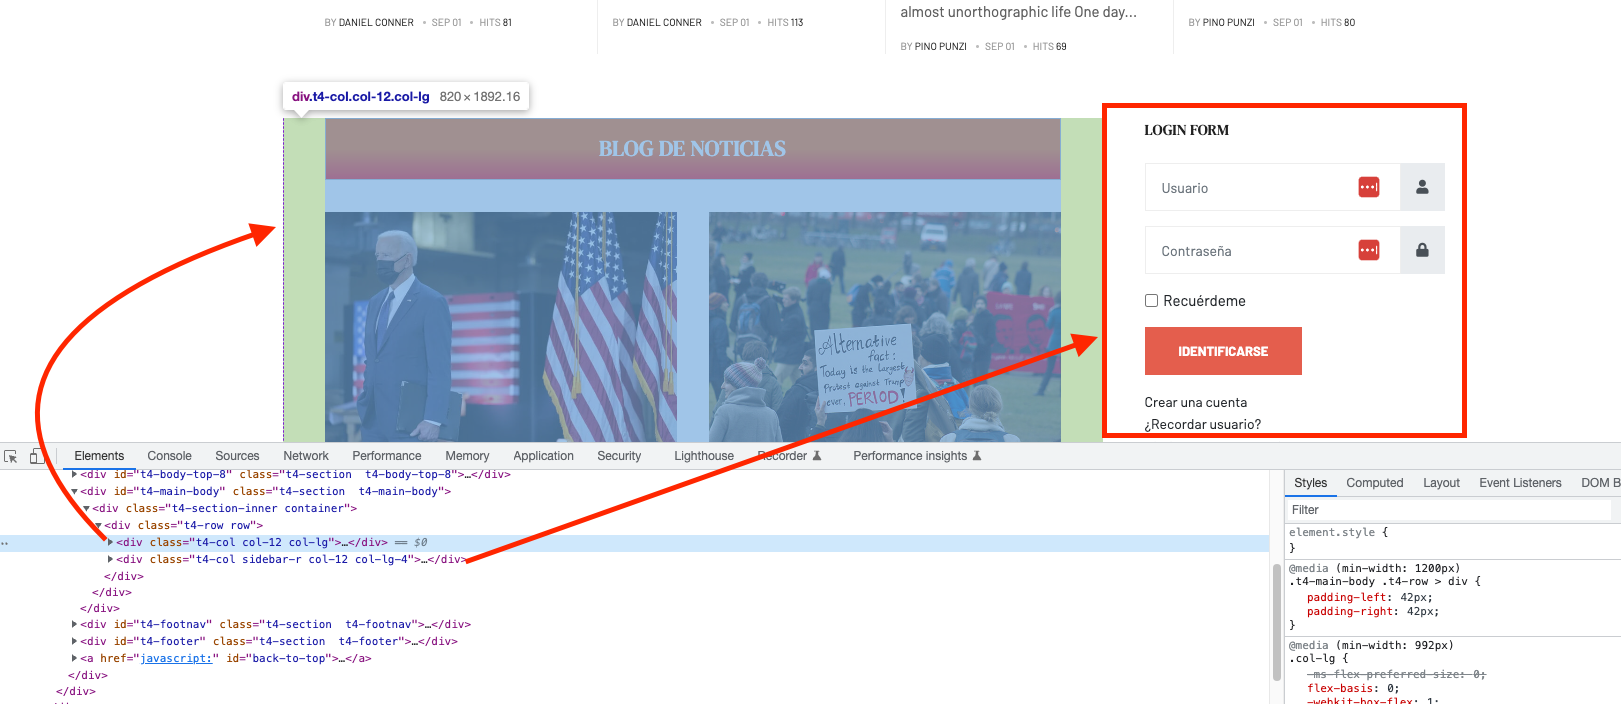Screen dimensions: 1621x704
Task: Collapse the t4-section-inner container node
Action: click(86, 508)
